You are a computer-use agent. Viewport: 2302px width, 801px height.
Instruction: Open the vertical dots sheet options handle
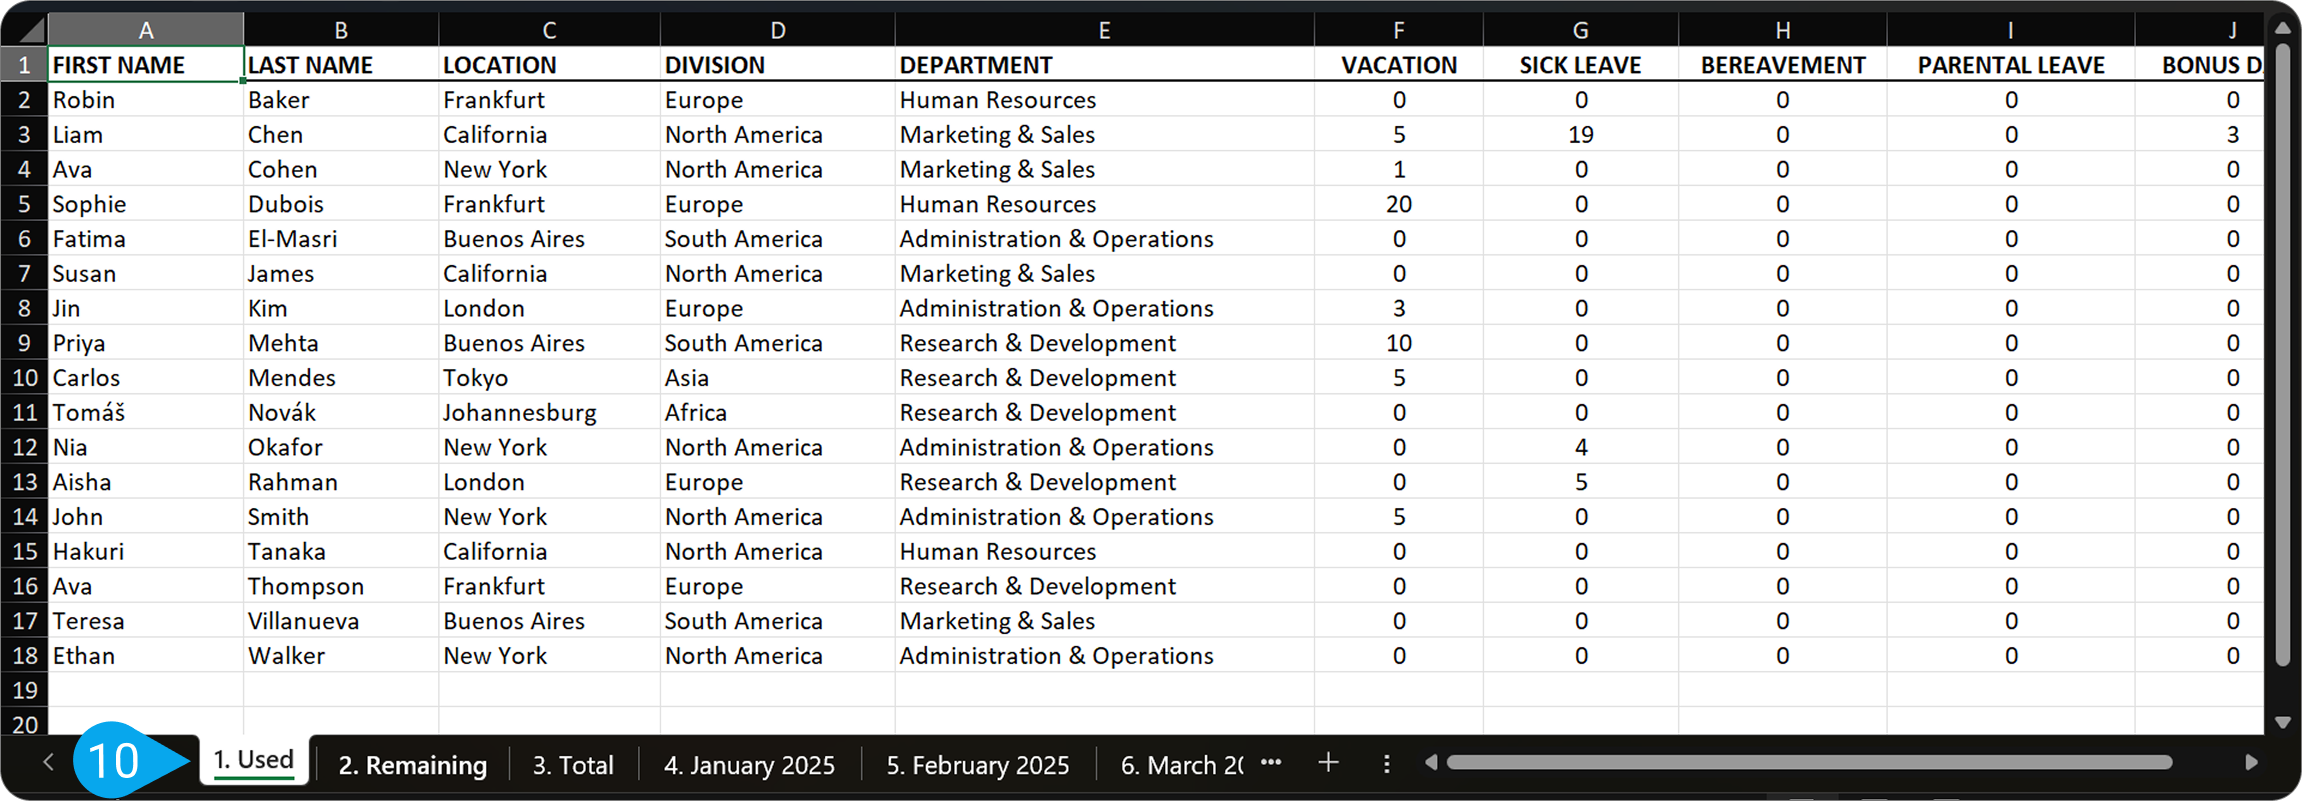pyautogui.click(x=1386, y=764)
